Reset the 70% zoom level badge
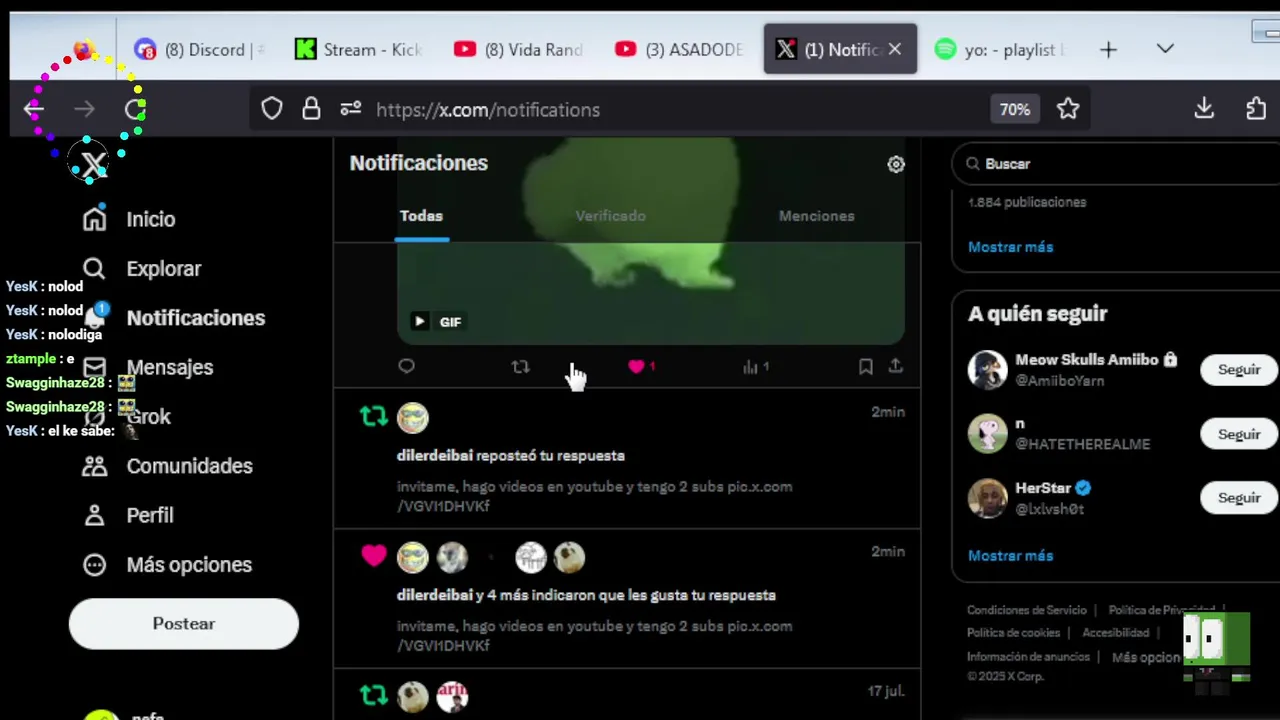 (1014, 109)
